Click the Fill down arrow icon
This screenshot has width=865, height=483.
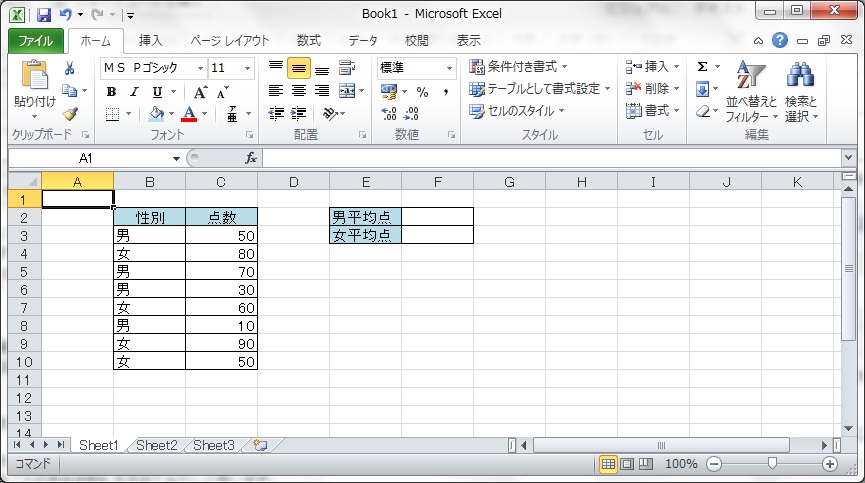point(702,89)
